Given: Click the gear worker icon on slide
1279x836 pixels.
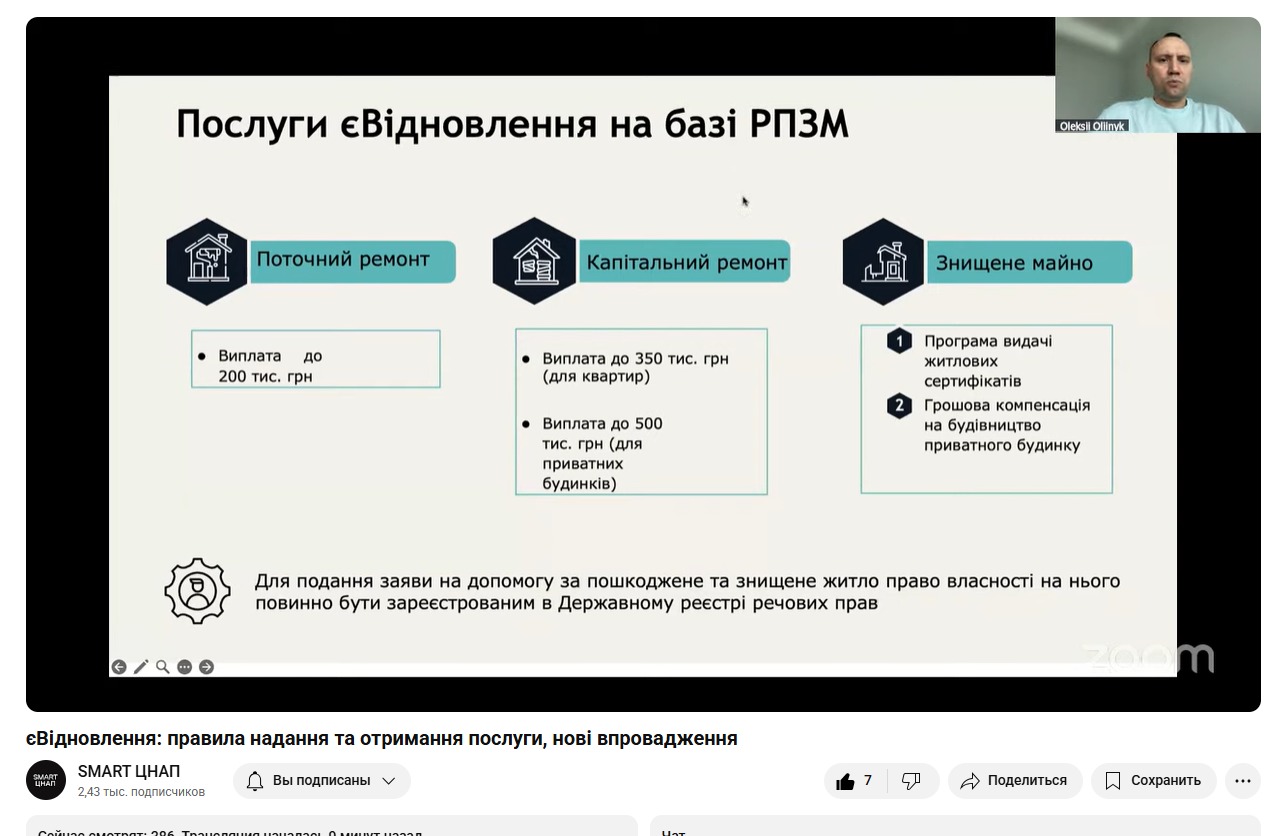Looking at the screenshot, I should 197,591.
